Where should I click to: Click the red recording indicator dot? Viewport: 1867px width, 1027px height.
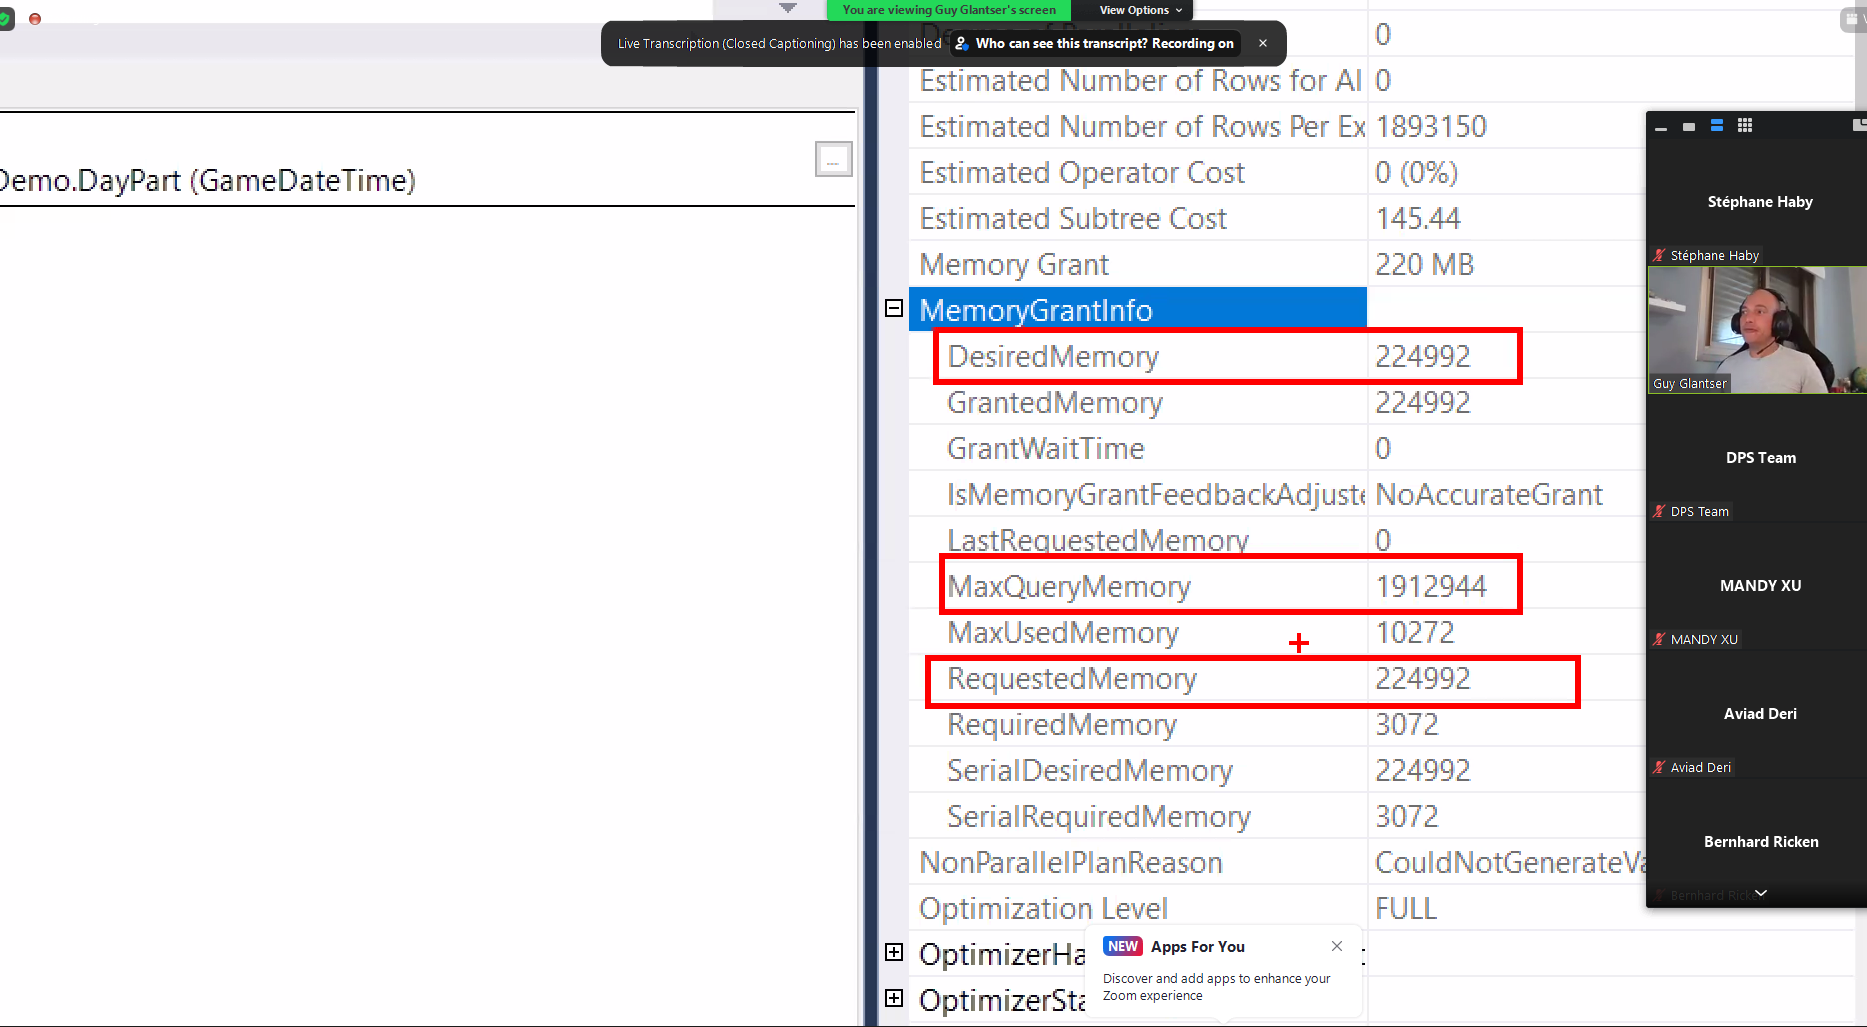pos(35,19)
